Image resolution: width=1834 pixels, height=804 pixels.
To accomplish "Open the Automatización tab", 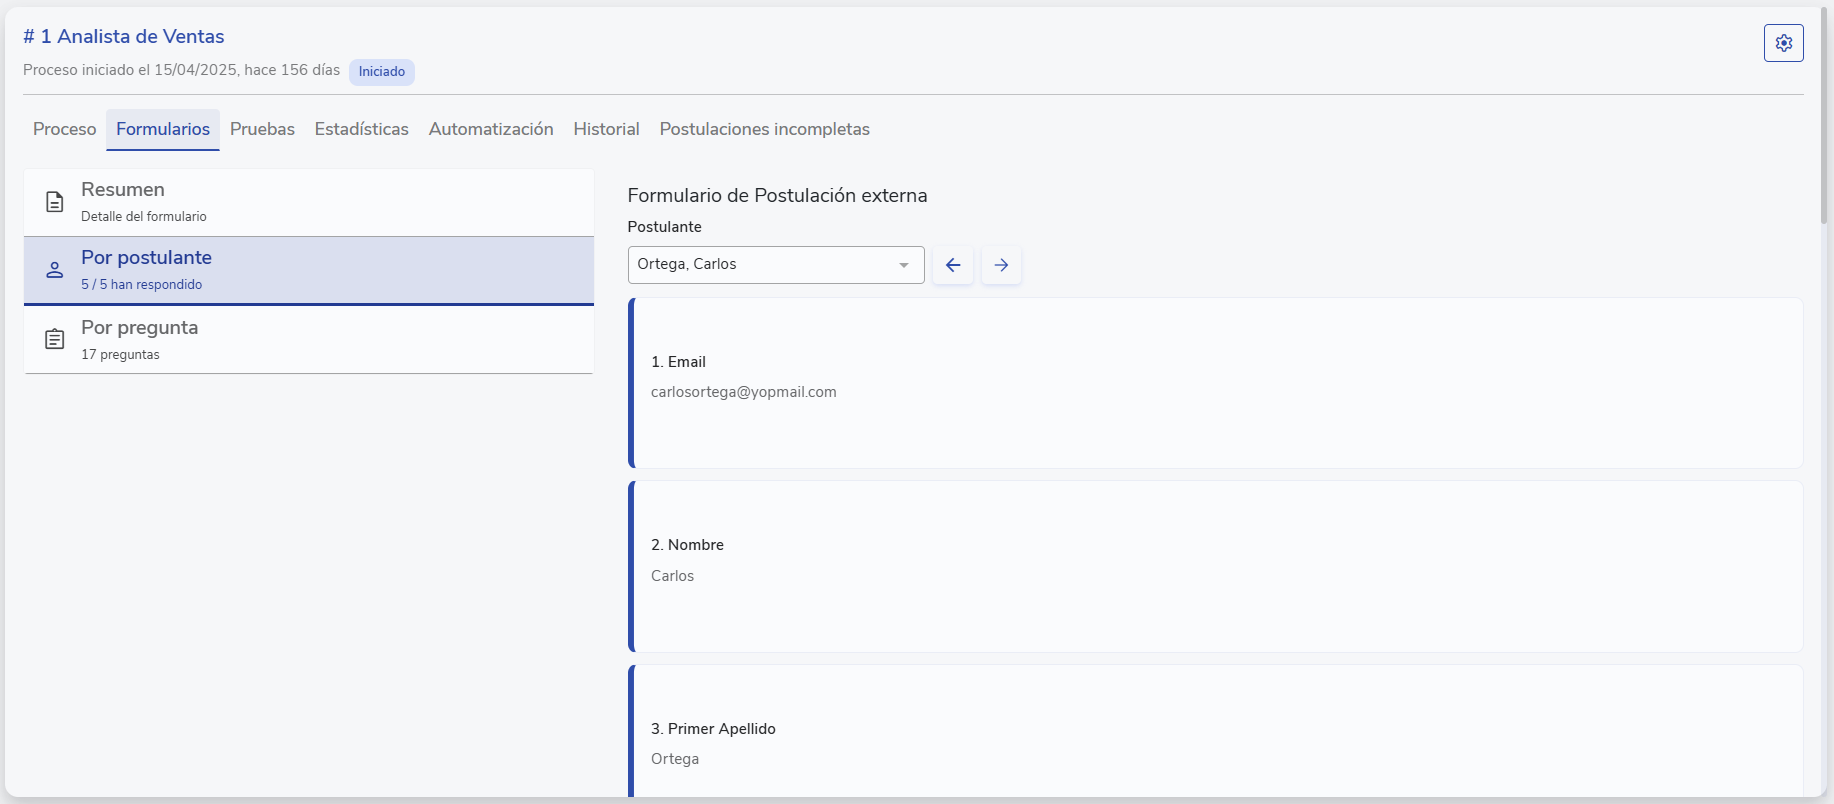I will coord(491,129).
